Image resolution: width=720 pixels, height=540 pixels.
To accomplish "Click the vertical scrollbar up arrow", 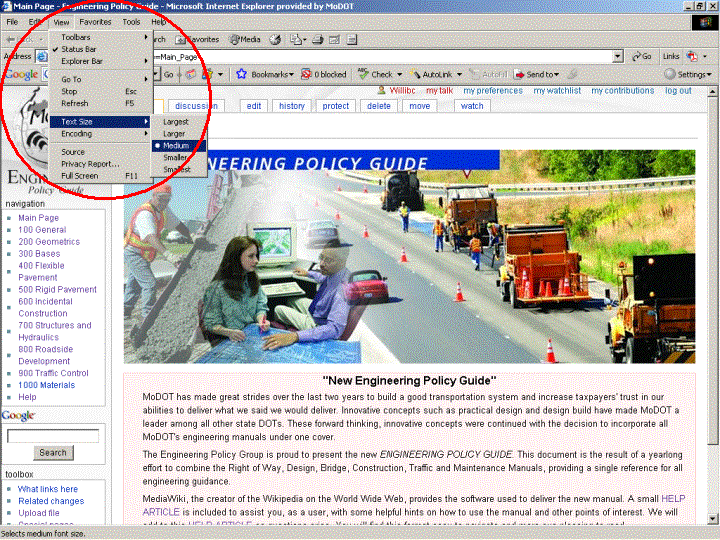I will 712,91.
